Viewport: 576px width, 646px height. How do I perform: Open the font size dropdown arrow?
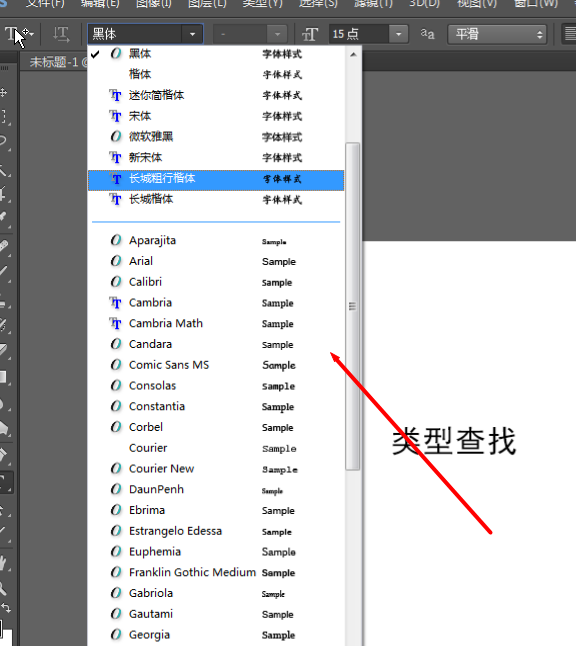coord(398,34)
